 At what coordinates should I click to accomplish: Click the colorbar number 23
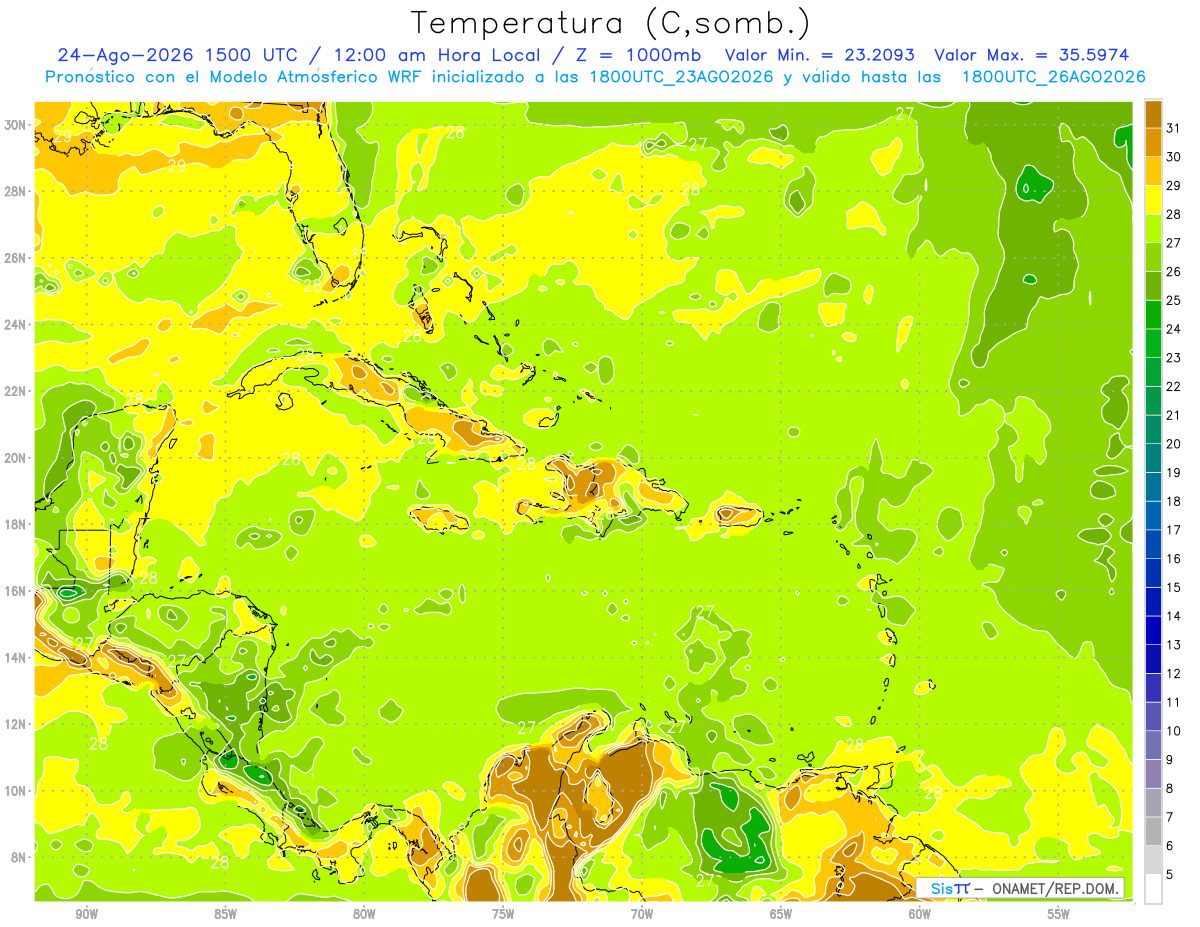pyautogui.click(x=1174, y=358)
